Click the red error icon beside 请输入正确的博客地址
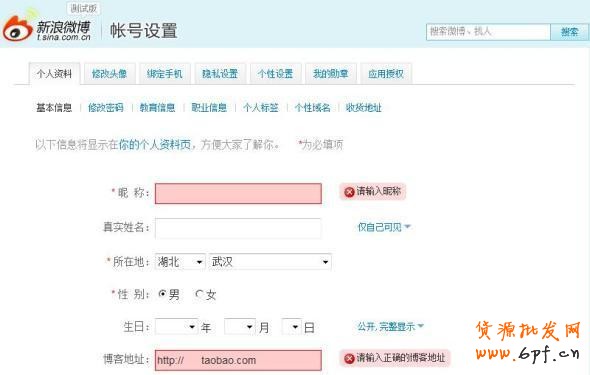This screenshot has height=375, width=590. pyautogui.click(x=350, y=358)
